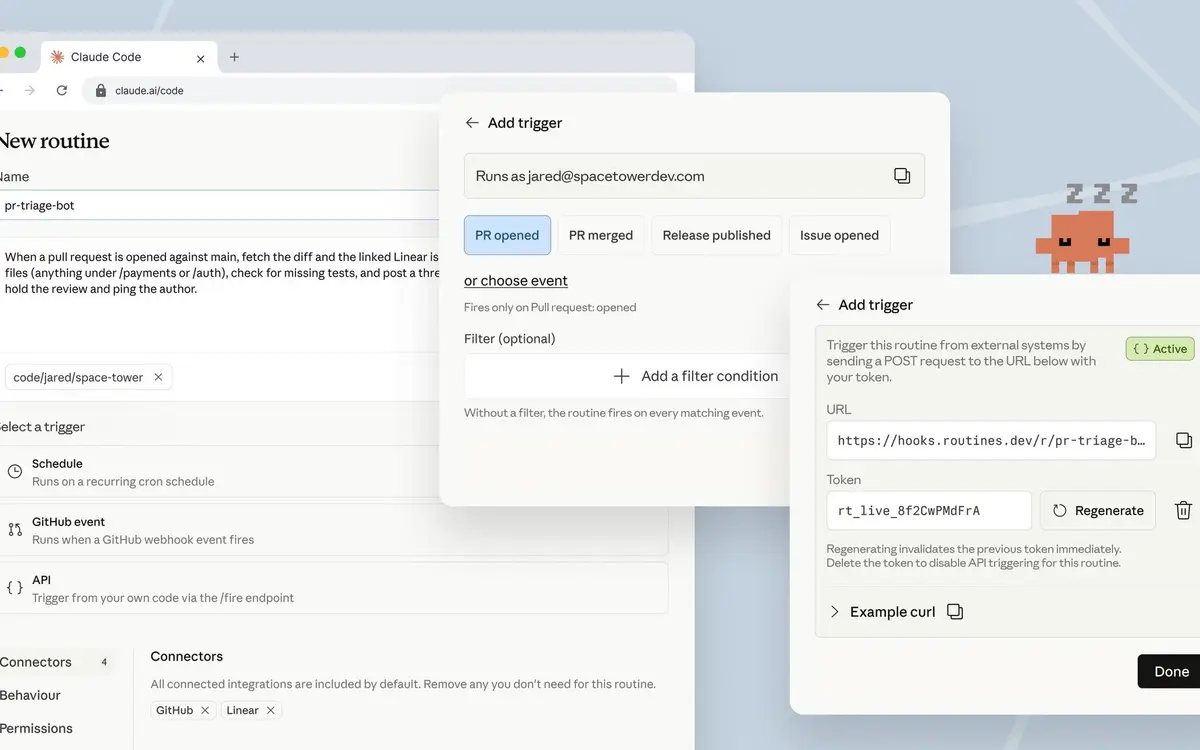Open a new browser tab
Viewport: 1200px width, 750px height.
(234, 57)
